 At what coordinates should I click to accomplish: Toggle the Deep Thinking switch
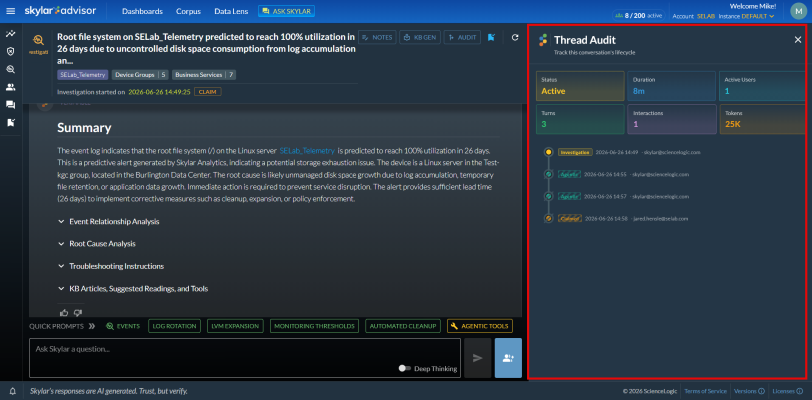404,368
